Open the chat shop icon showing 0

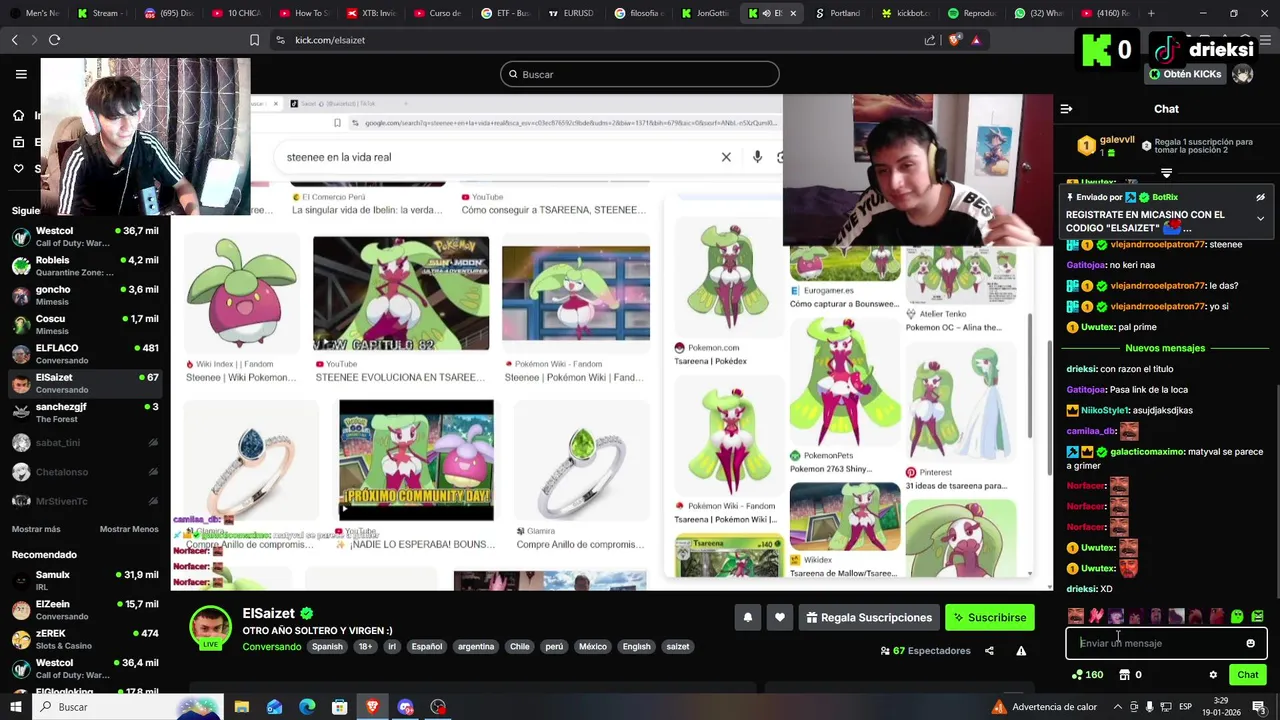1130,675
